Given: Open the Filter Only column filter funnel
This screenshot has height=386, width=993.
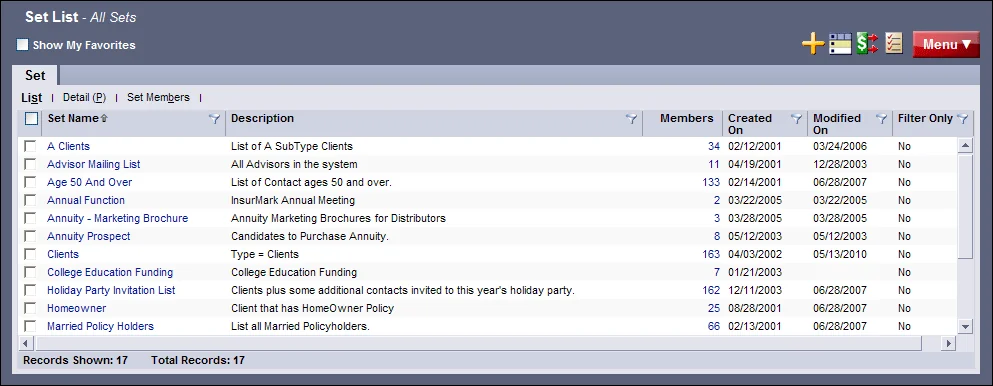Looking at the screenshot, I should click(962, 118).
